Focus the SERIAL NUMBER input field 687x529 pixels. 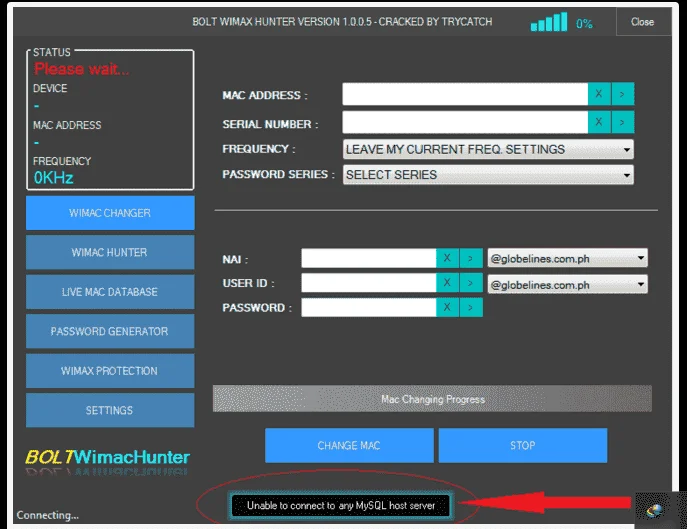click(465, 122)
